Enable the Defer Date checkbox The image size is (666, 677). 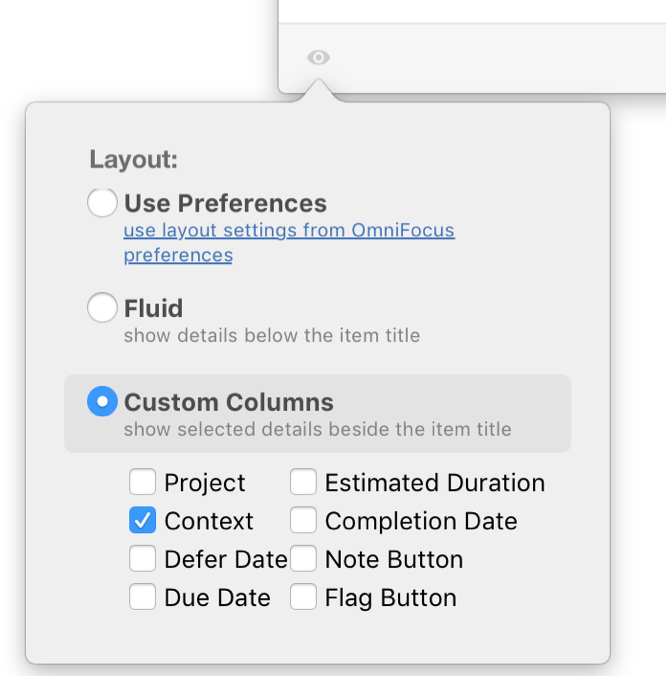(x=143, y=559)
